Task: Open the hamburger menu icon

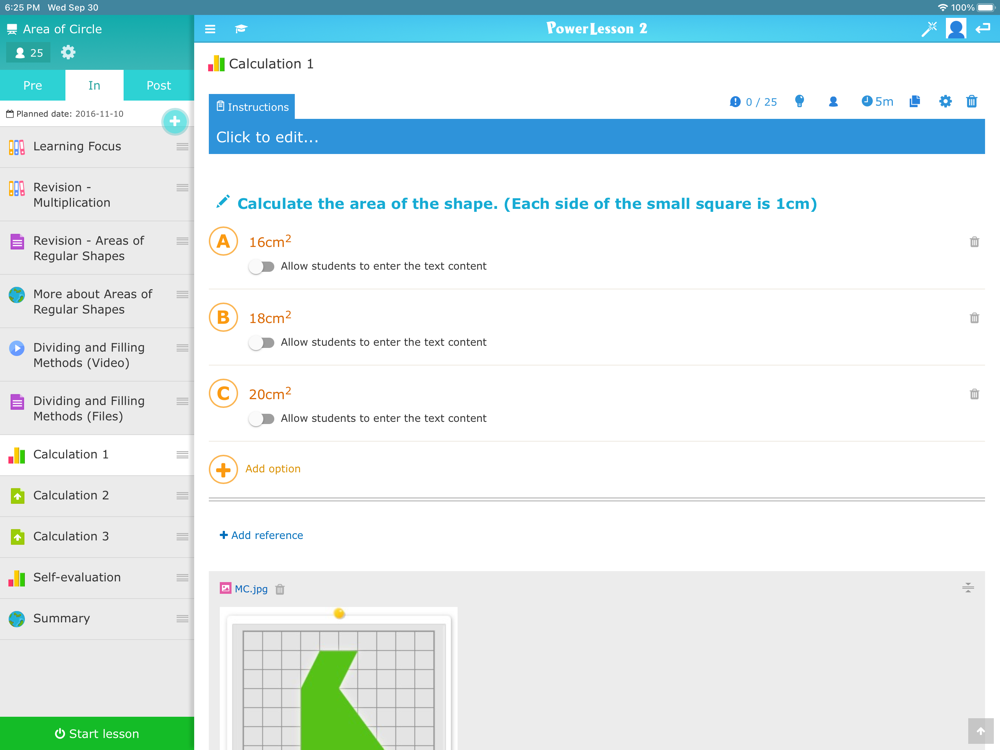Action: pyautogui.click(x=210, y=29)
